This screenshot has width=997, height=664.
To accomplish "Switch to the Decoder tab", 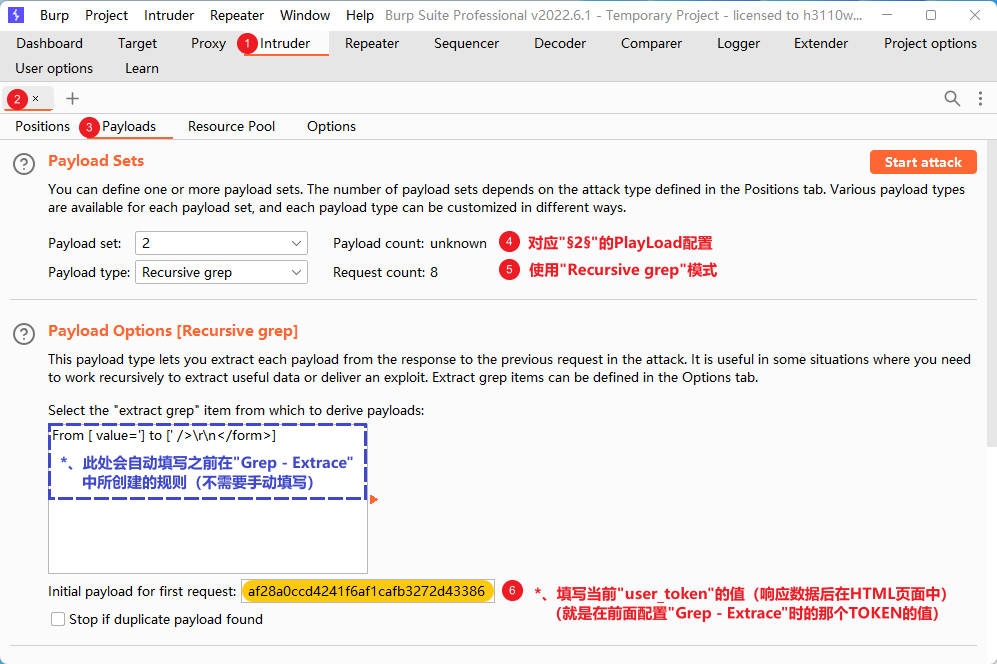I will 560,43.
